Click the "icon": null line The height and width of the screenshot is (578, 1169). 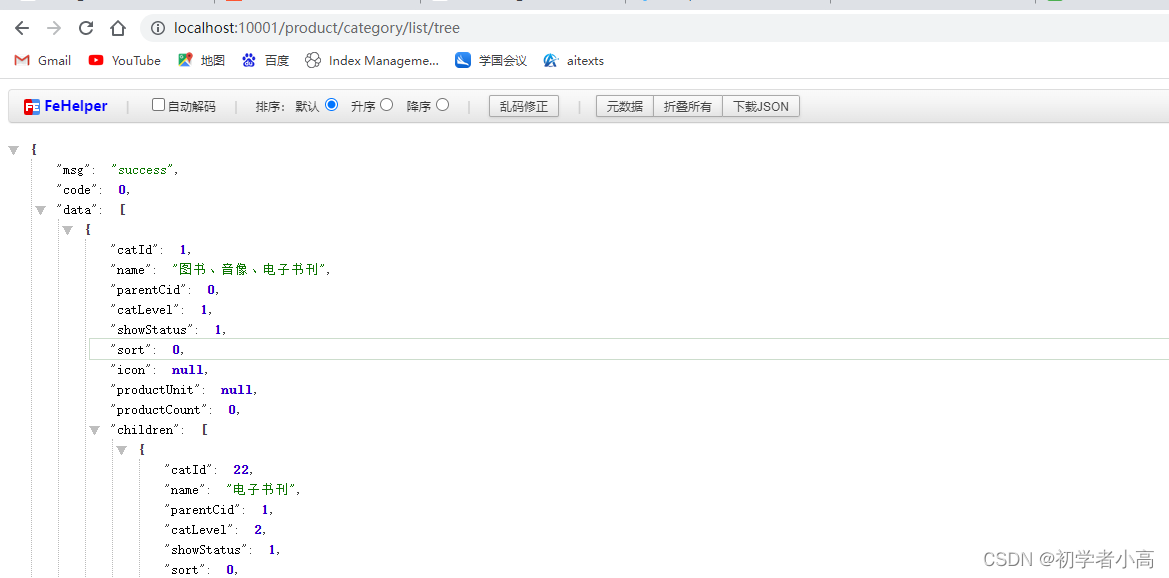pos(160,370)
